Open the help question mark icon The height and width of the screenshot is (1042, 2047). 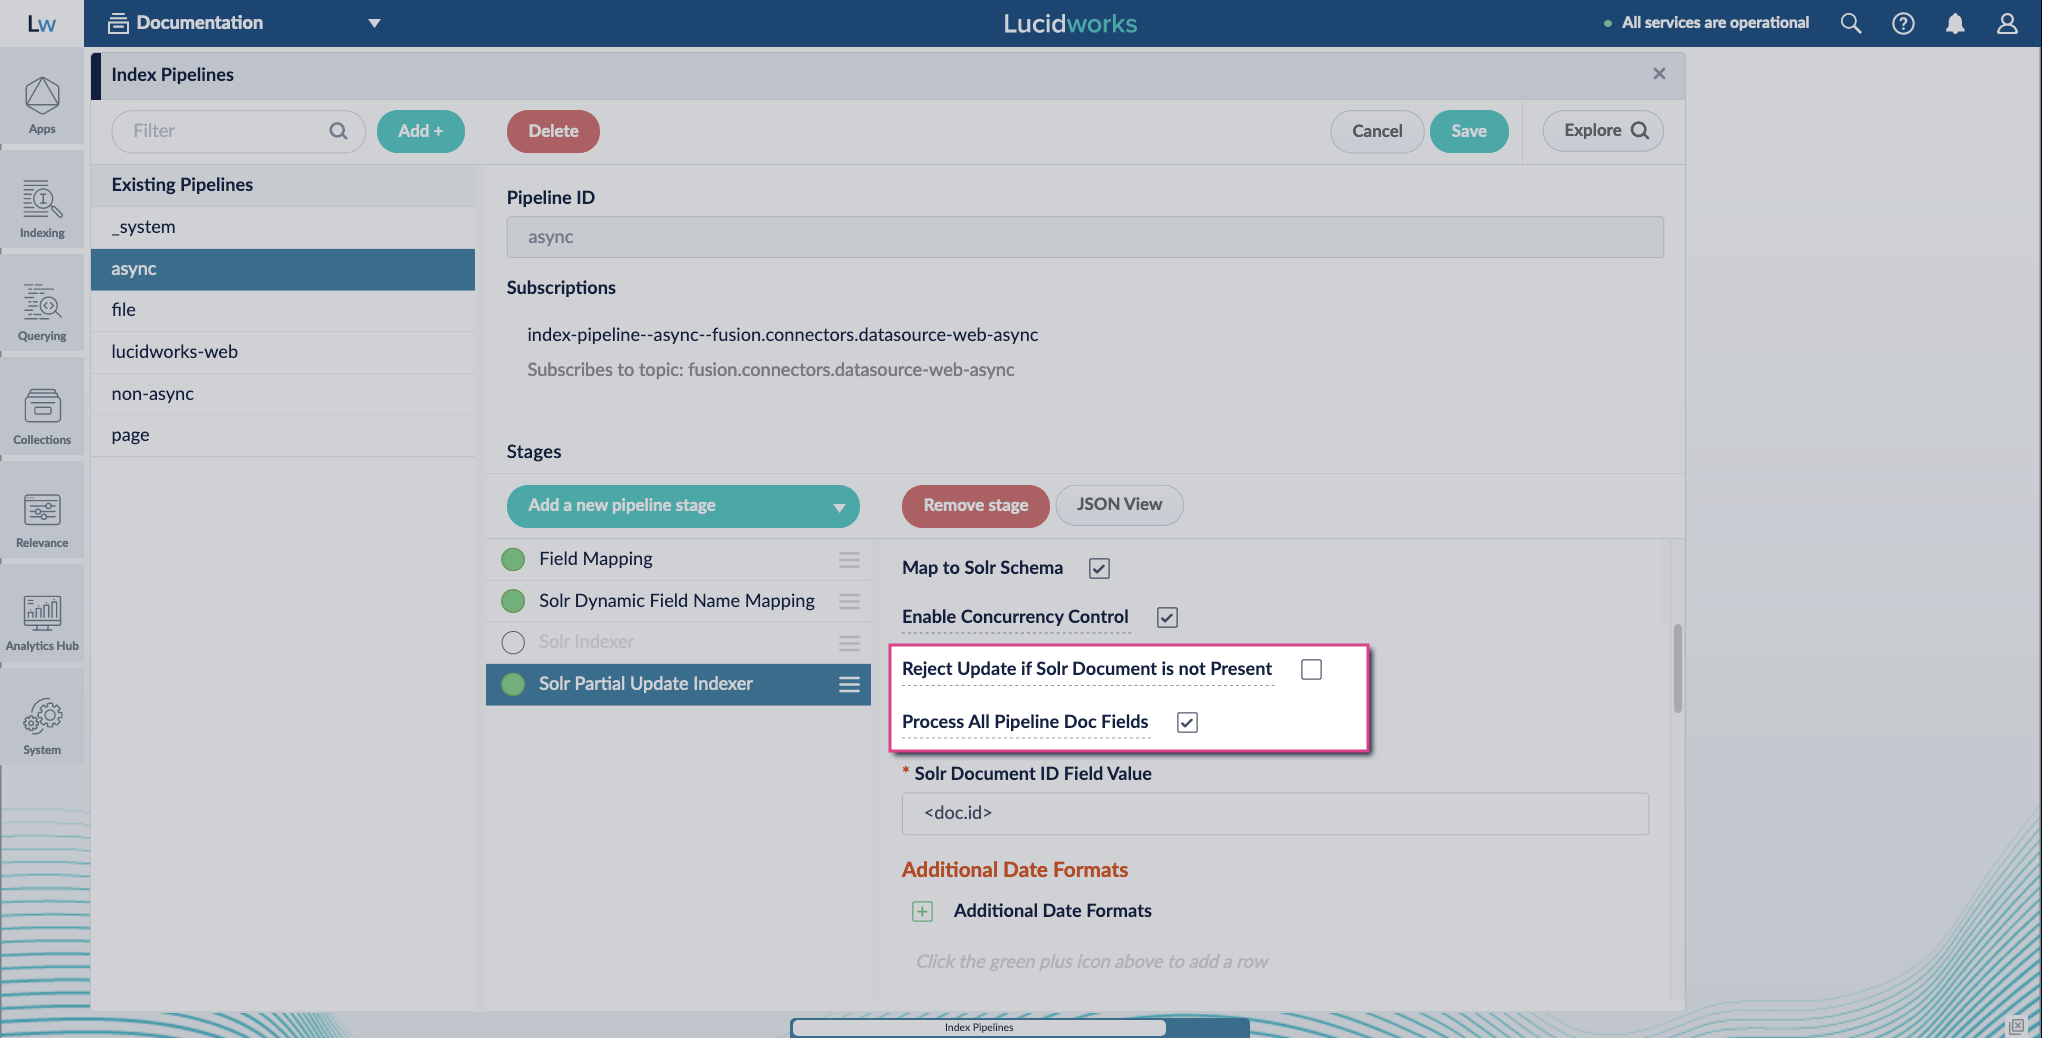1903,23
